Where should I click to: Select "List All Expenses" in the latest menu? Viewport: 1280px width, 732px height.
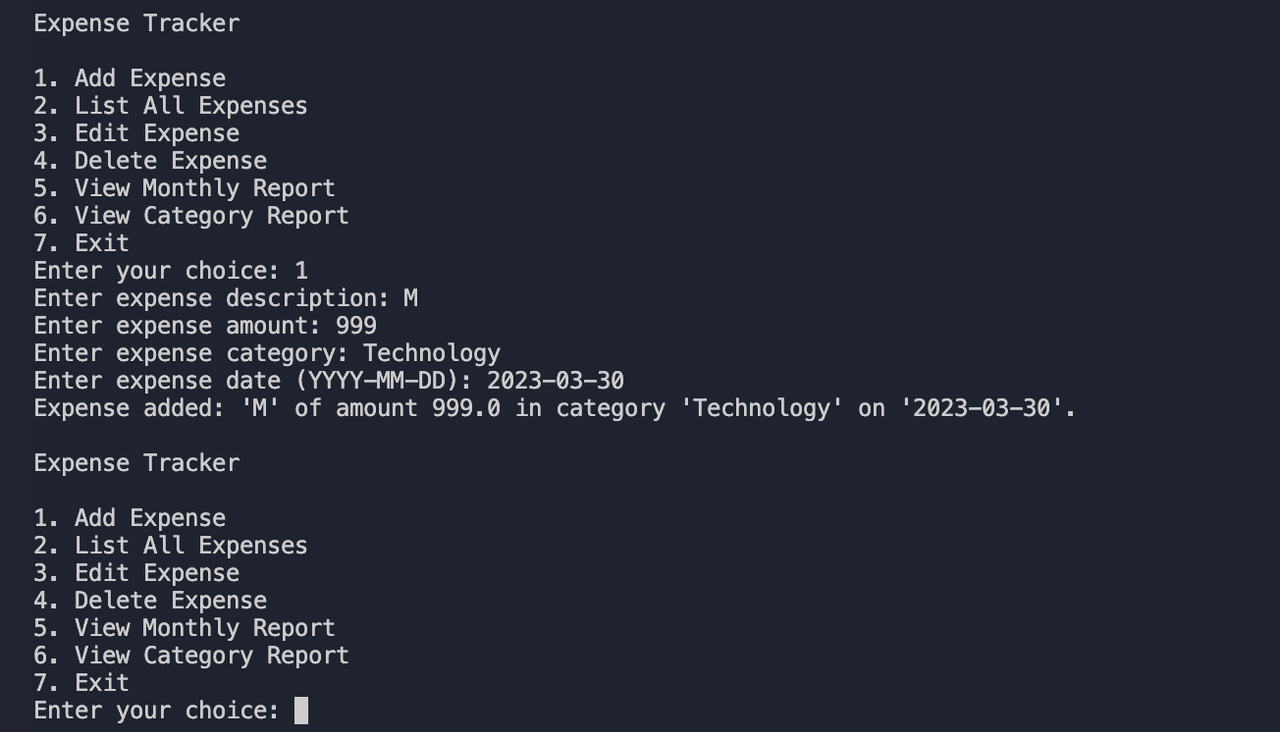tap(190, 546)
